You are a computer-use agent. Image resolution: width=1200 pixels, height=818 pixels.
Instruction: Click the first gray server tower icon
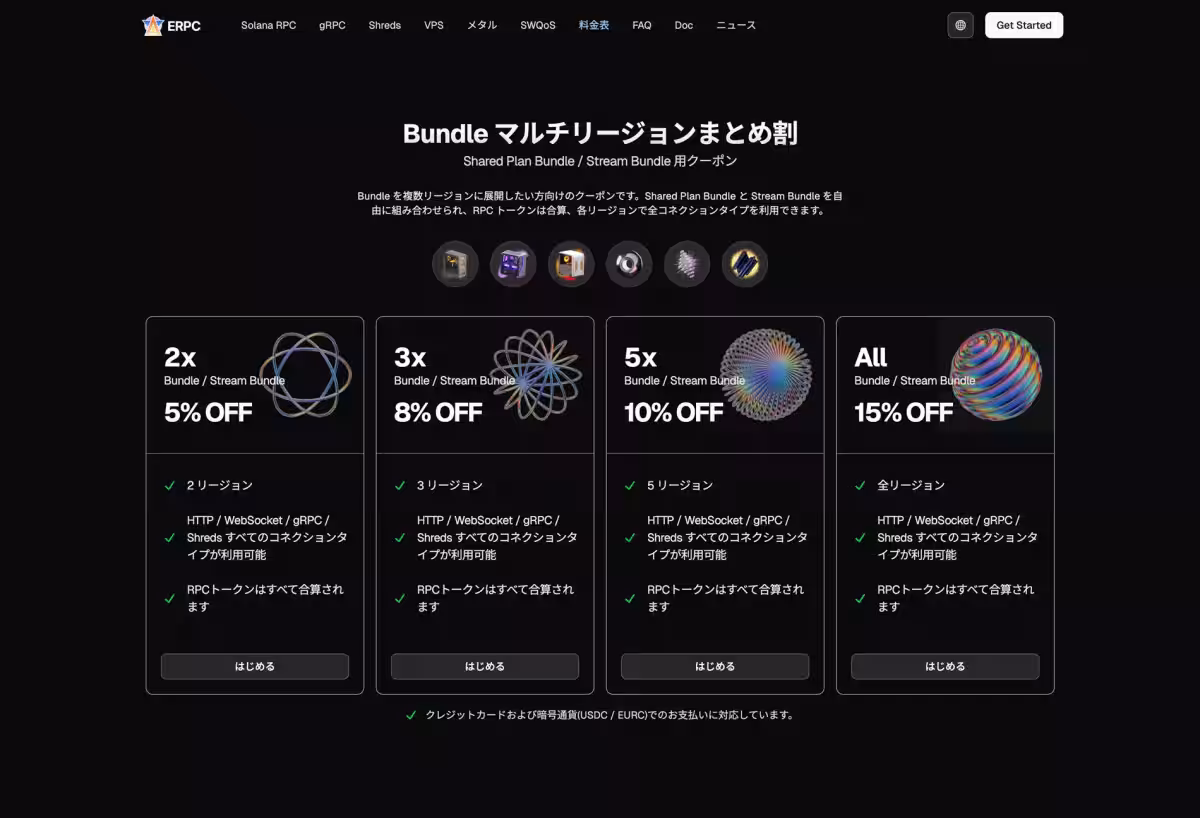(455, 264)
